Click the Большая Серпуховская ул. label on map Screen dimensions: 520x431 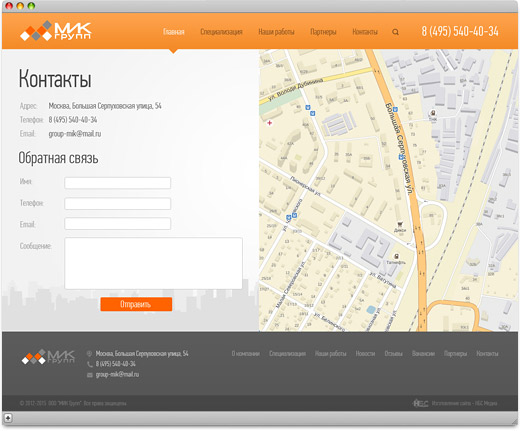398,148
